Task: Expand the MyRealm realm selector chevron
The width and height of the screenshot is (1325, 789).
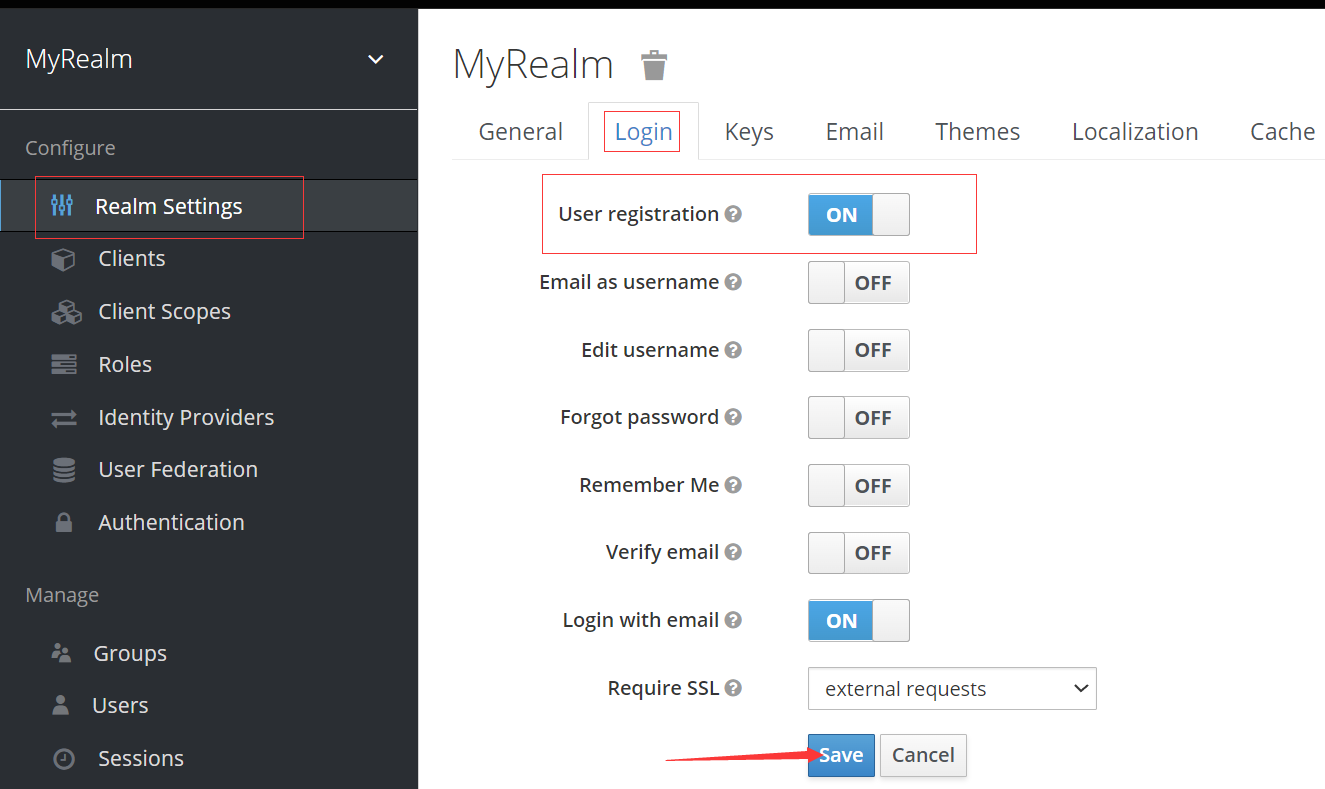Action: (376, 60)
